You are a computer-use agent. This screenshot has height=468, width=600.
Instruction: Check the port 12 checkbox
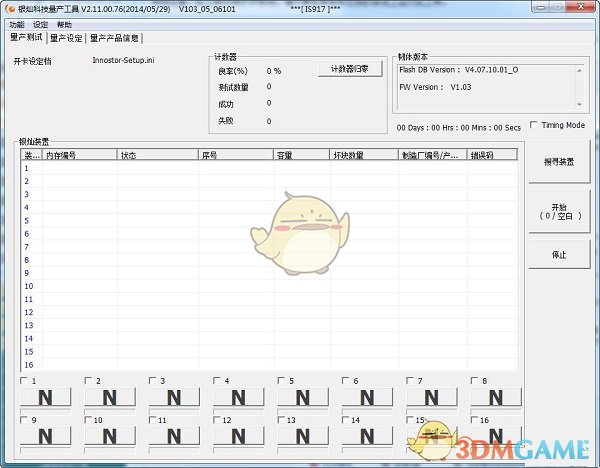[217, 420]
